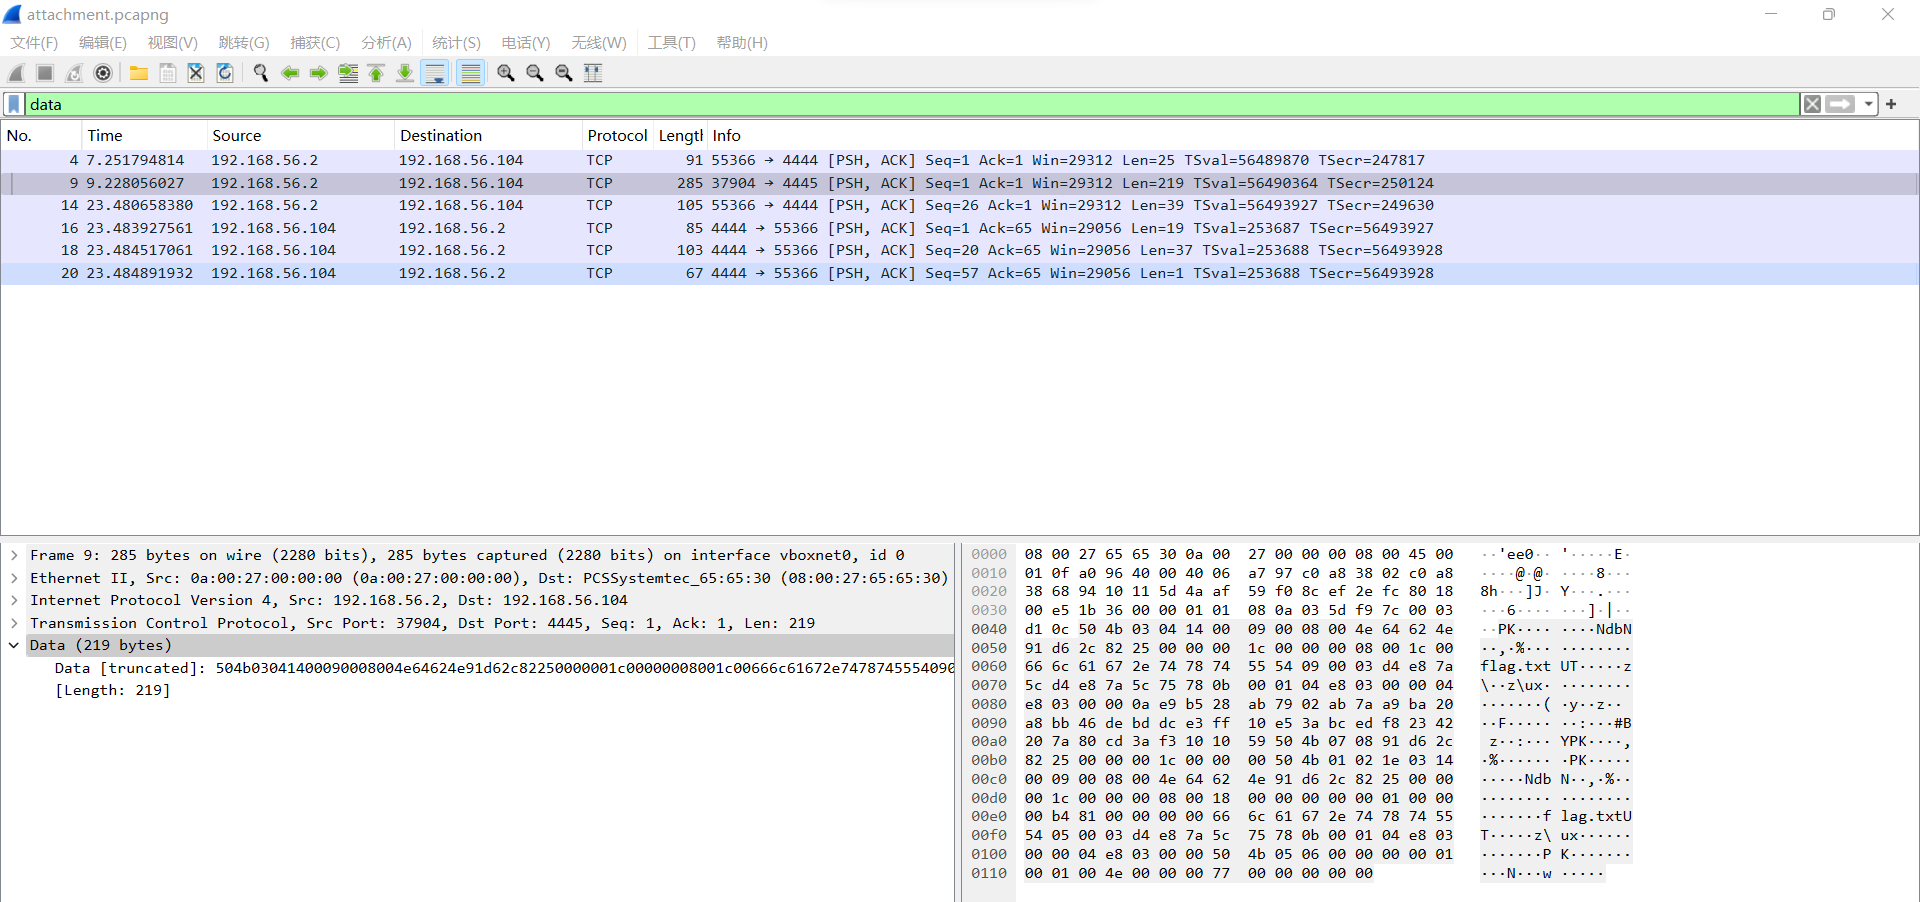Sort by the Destination column header
Viewport: 1920px width, 902px height.
point(488,136)
